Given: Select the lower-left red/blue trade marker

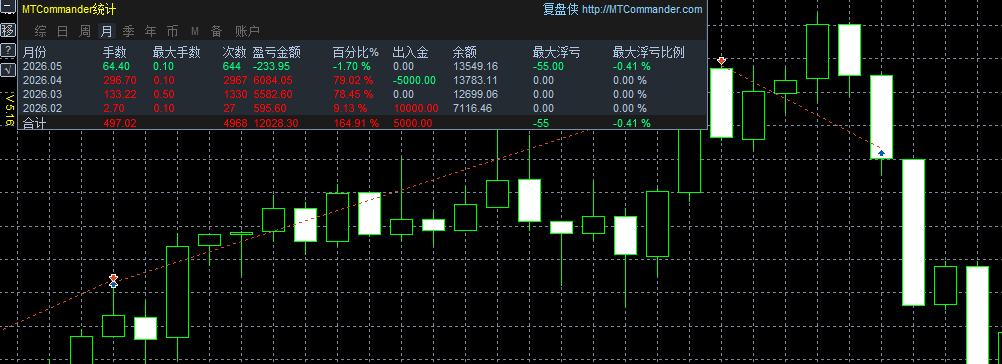Looking at the screenshot, I should click(114, 281).
